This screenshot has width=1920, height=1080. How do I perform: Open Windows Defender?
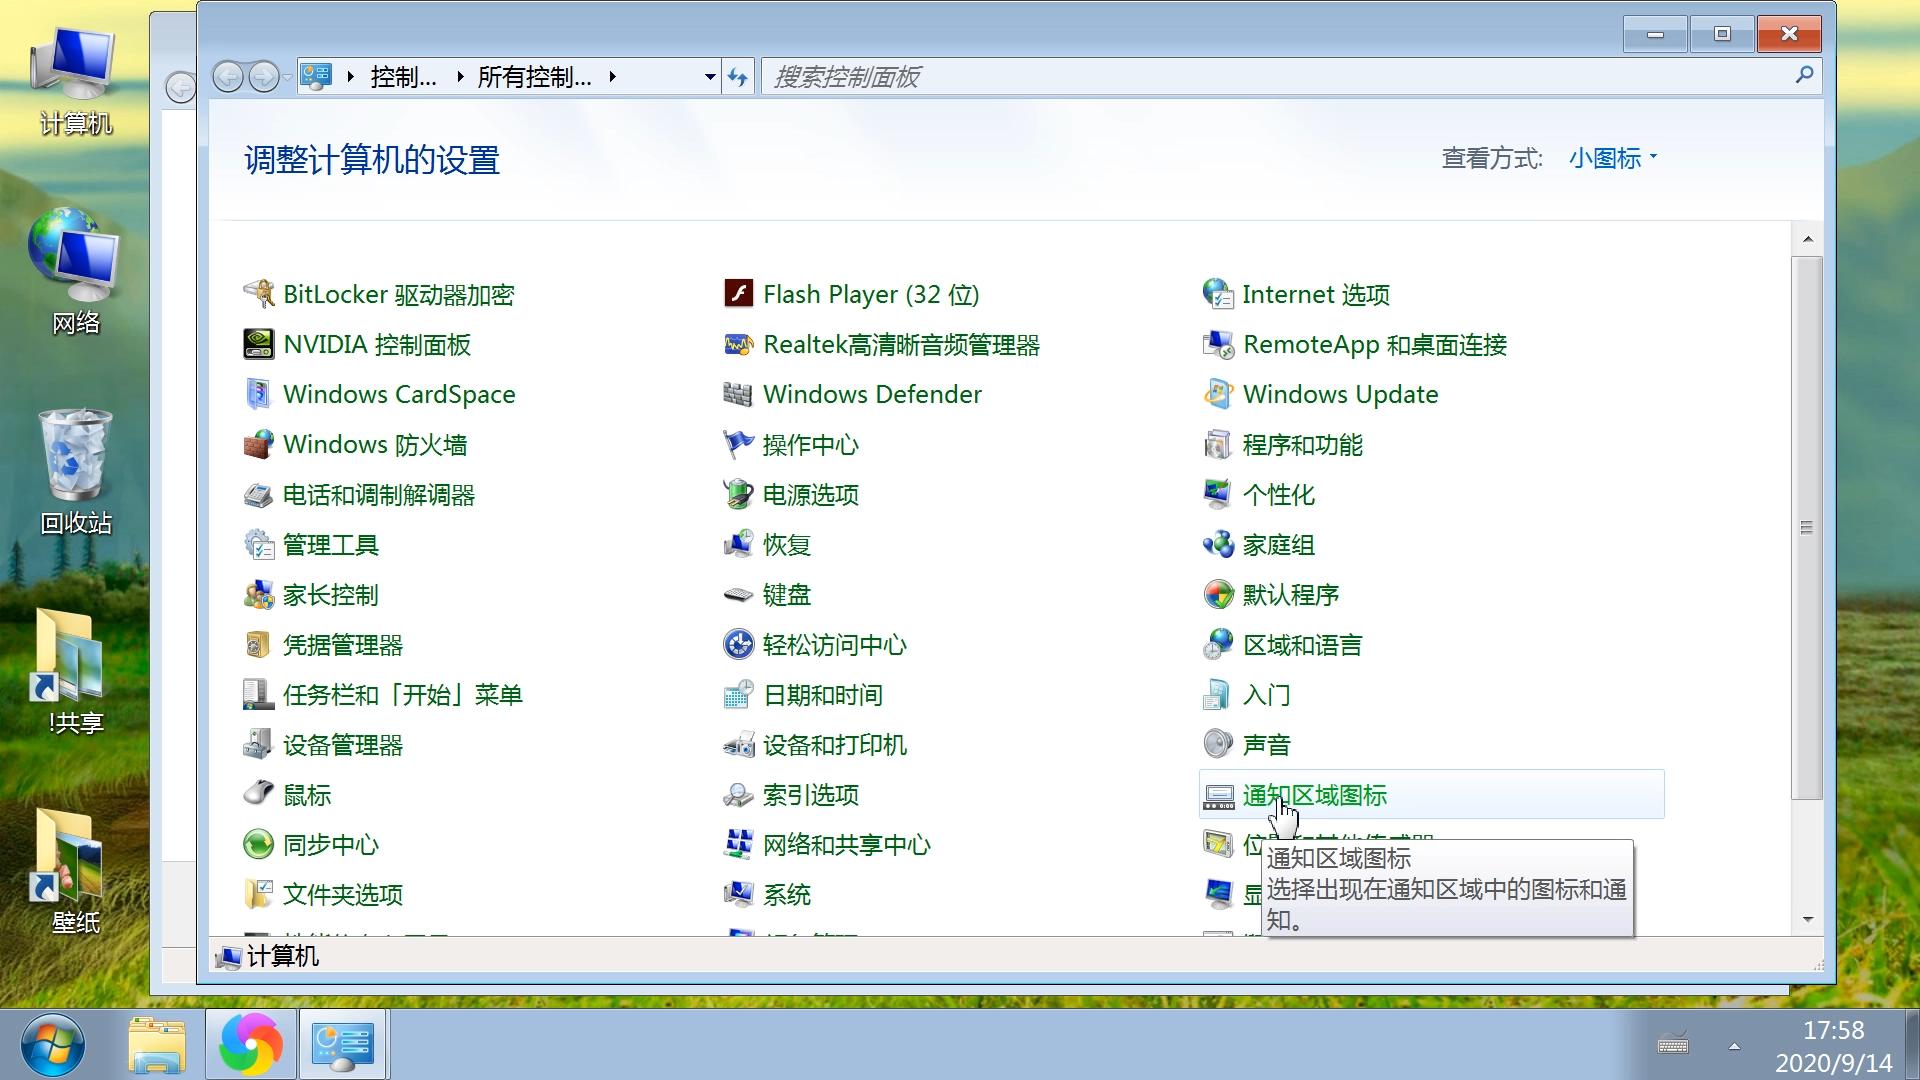pos(872,394)
